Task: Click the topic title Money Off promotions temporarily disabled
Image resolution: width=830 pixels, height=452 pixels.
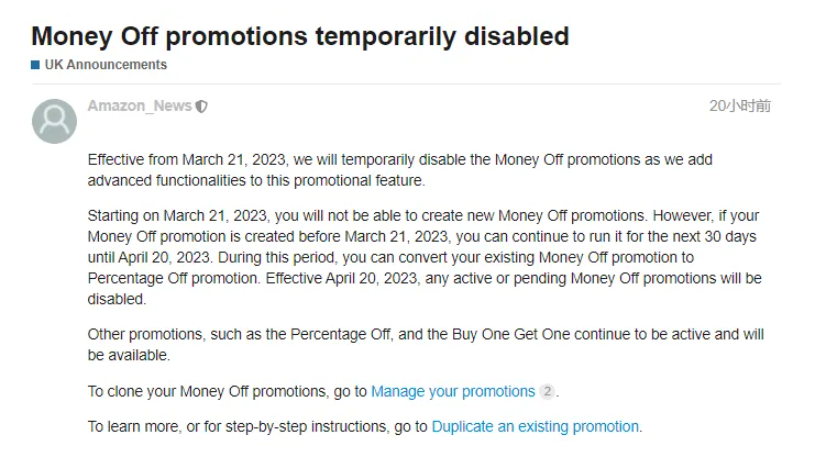Action: coord(300,37)
